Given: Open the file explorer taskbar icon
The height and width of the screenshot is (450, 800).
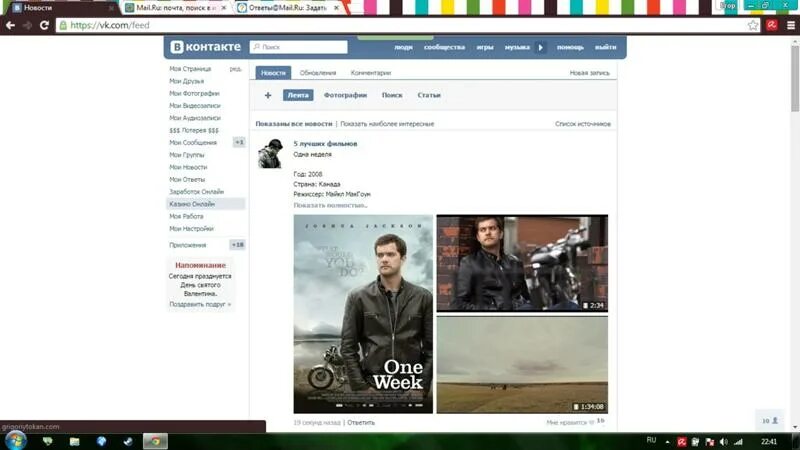Looking at the screenshot, I should coord(74,441).
